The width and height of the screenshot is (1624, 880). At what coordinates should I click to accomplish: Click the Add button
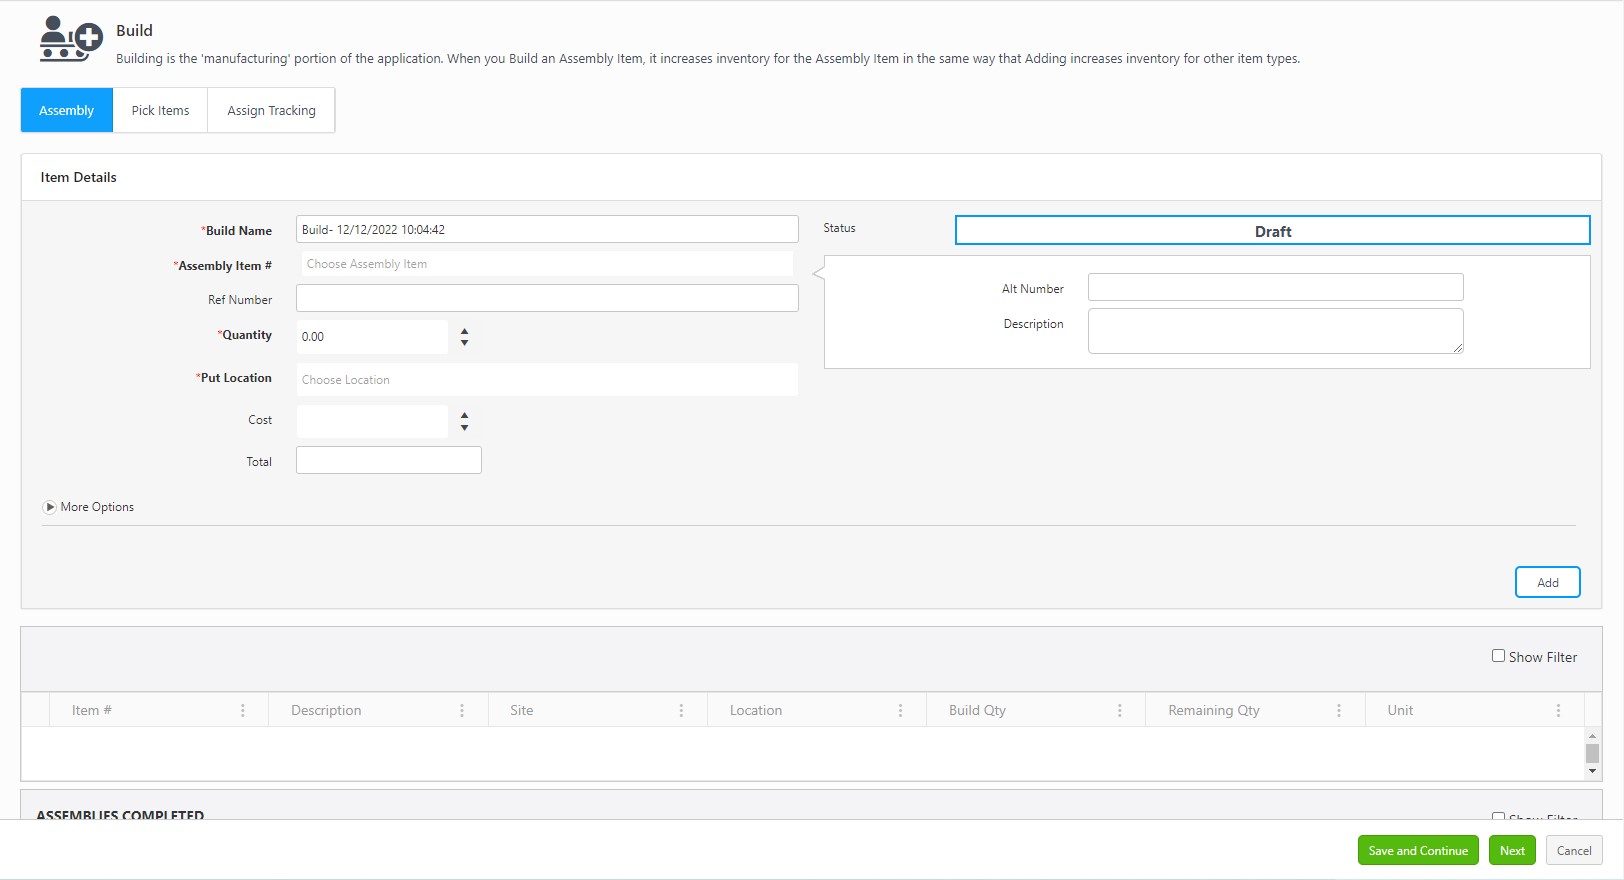pyautogui.click(x=1547, y=582)
